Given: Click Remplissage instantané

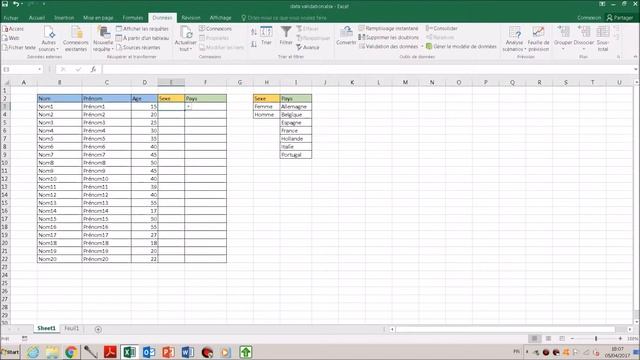Looking at the screenshot, I should pos(389,28).
